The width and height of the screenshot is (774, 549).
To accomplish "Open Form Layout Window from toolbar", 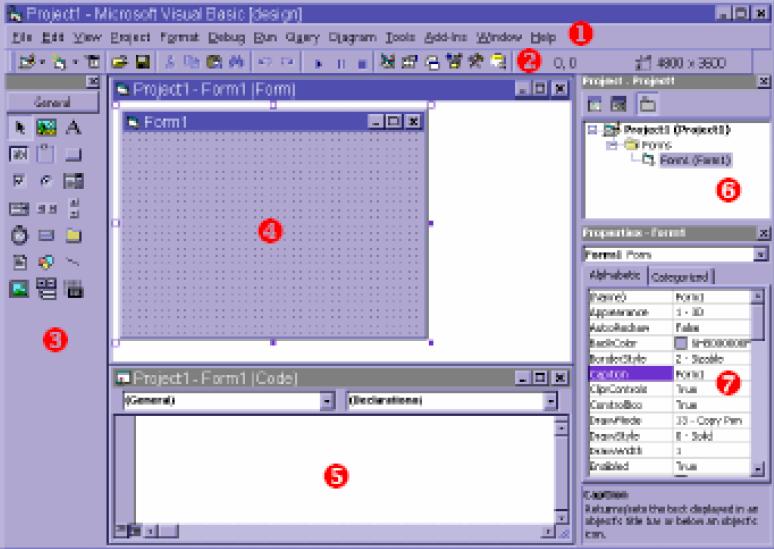I will [x=432, y=62].
